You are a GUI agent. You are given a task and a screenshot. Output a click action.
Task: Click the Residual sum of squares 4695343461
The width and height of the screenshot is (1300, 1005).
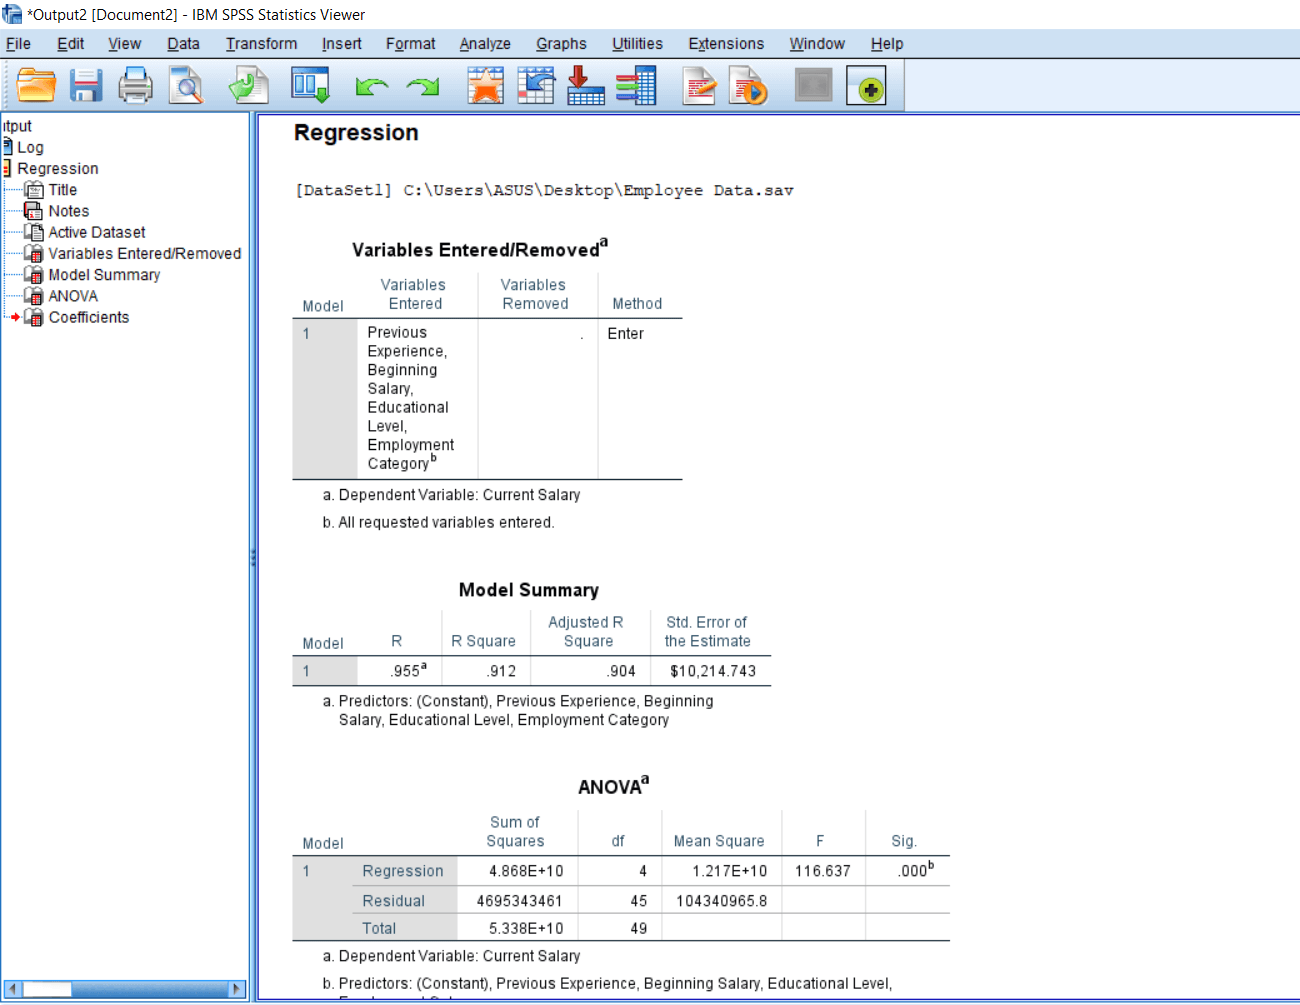pyautogui.click(x=519, y=901)
